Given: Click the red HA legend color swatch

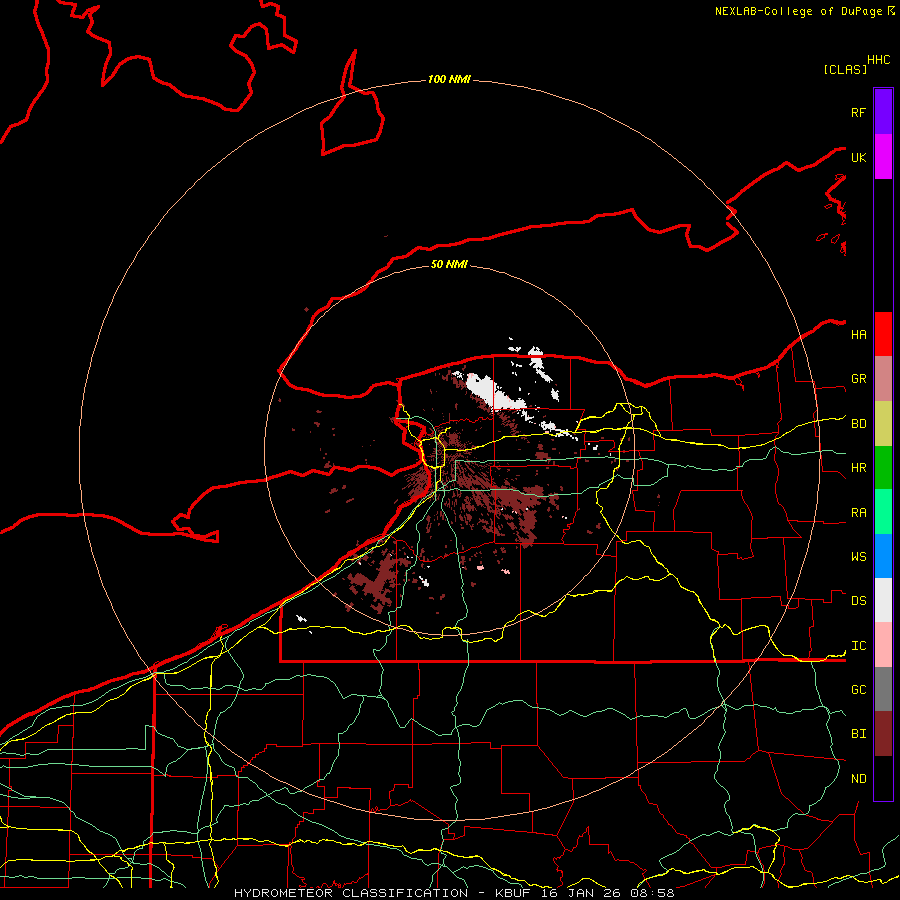Looking at the screenshot, I should [883, 334].
